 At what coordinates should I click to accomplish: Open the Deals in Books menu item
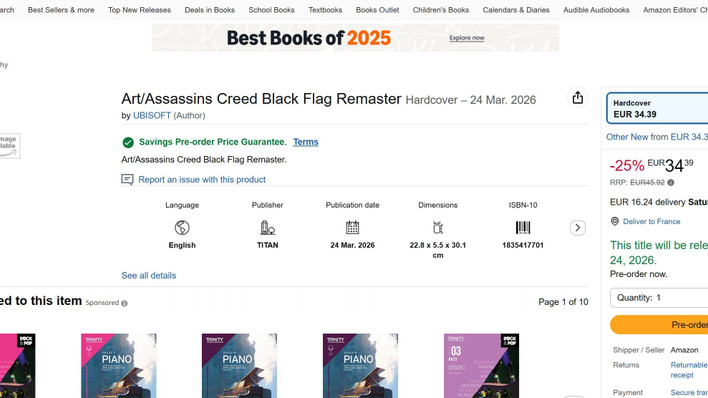point(210,10)
